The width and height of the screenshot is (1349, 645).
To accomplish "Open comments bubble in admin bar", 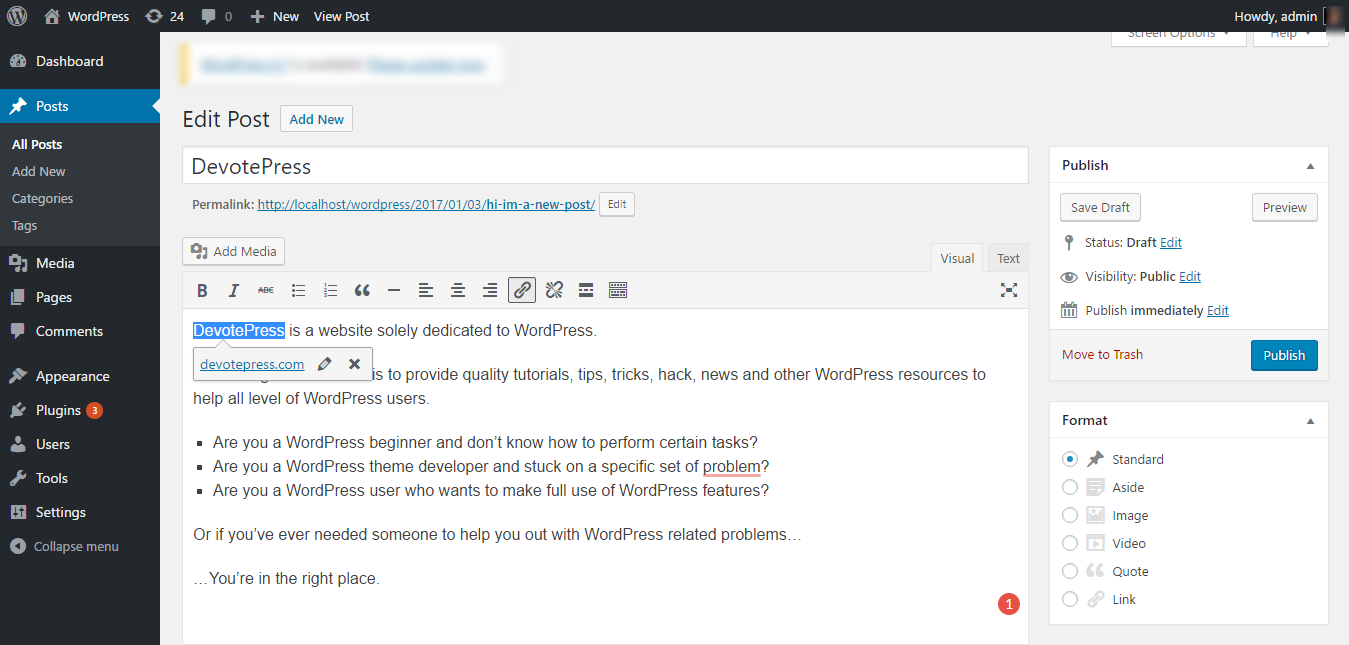I will [216, 16].
